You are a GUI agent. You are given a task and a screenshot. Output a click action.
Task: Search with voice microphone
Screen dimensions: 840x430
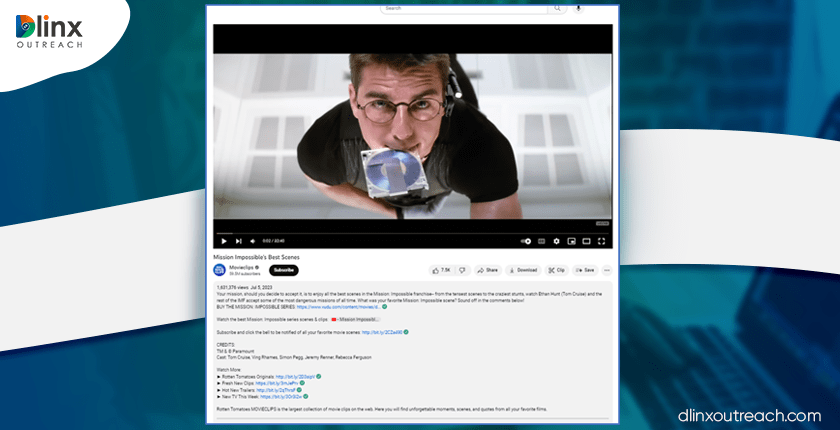pyautogui.click(x=578, y=9)
